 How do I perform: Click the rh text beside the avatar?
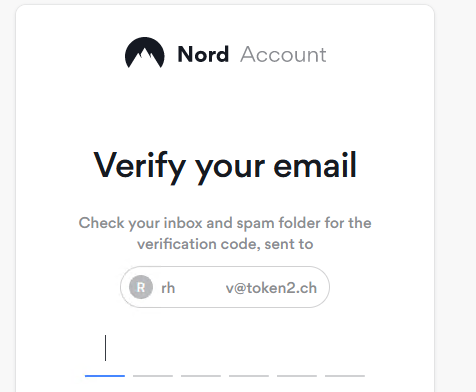168,288
